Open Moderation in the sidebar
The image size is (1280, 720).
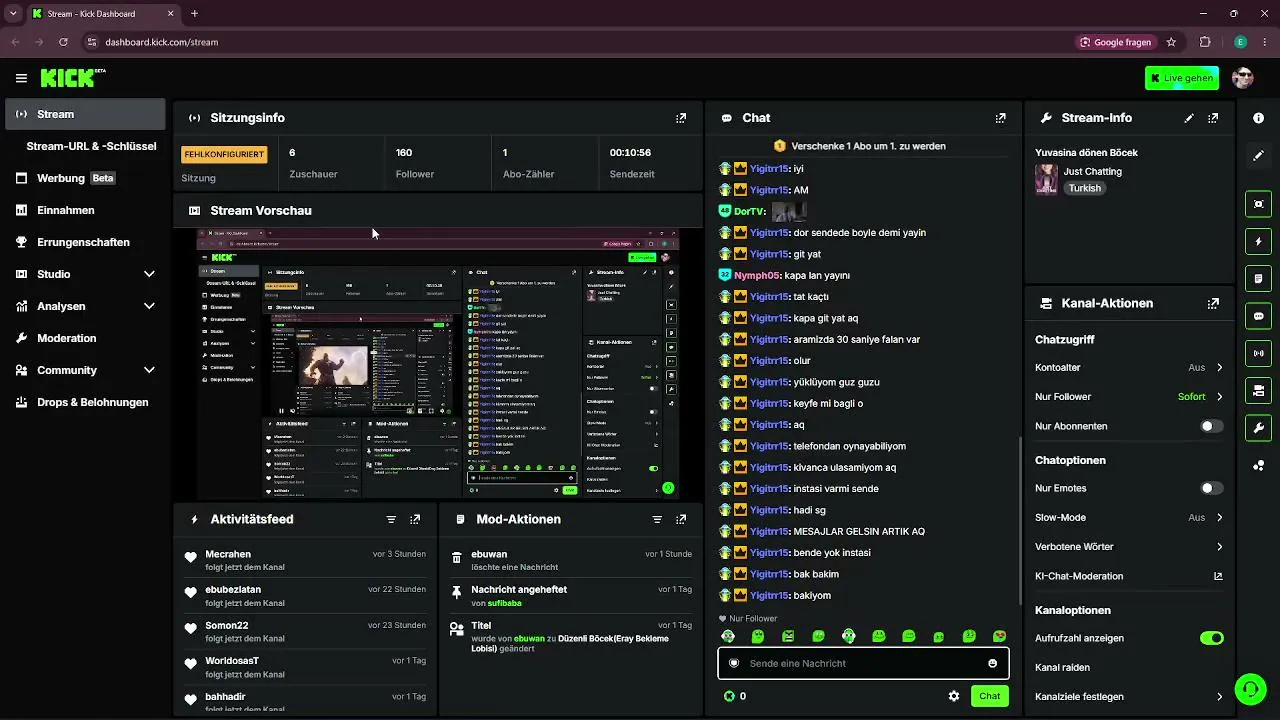pyautogui.click(x=85, y=338)
